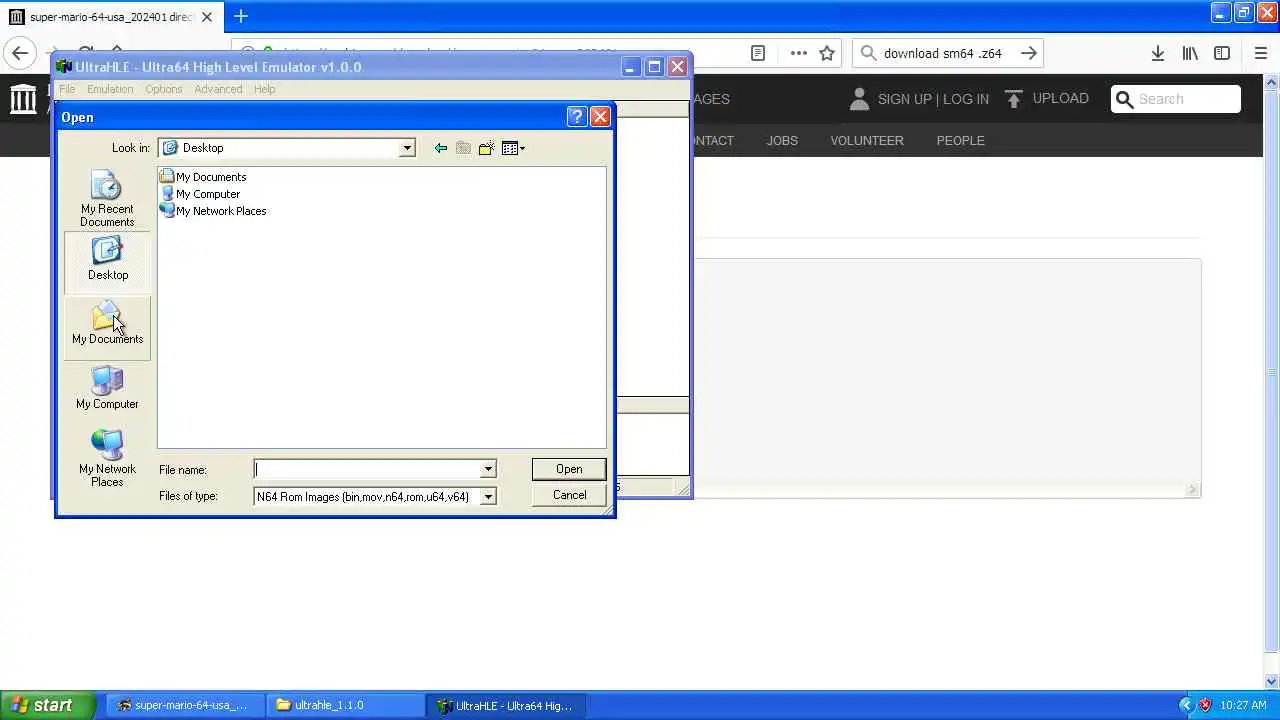Click browser back arrow button

click(x=20, y=53)
